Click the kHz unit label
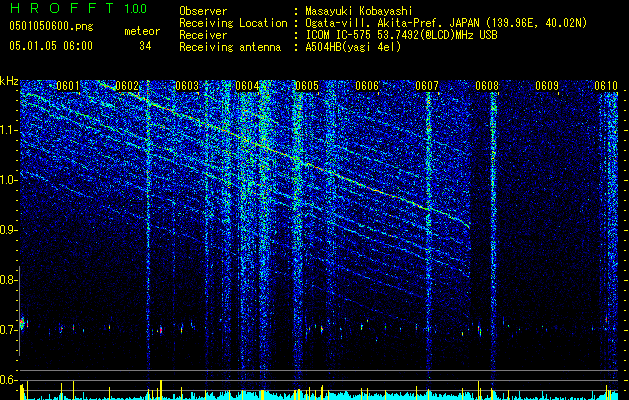 (x=9, y=81)
